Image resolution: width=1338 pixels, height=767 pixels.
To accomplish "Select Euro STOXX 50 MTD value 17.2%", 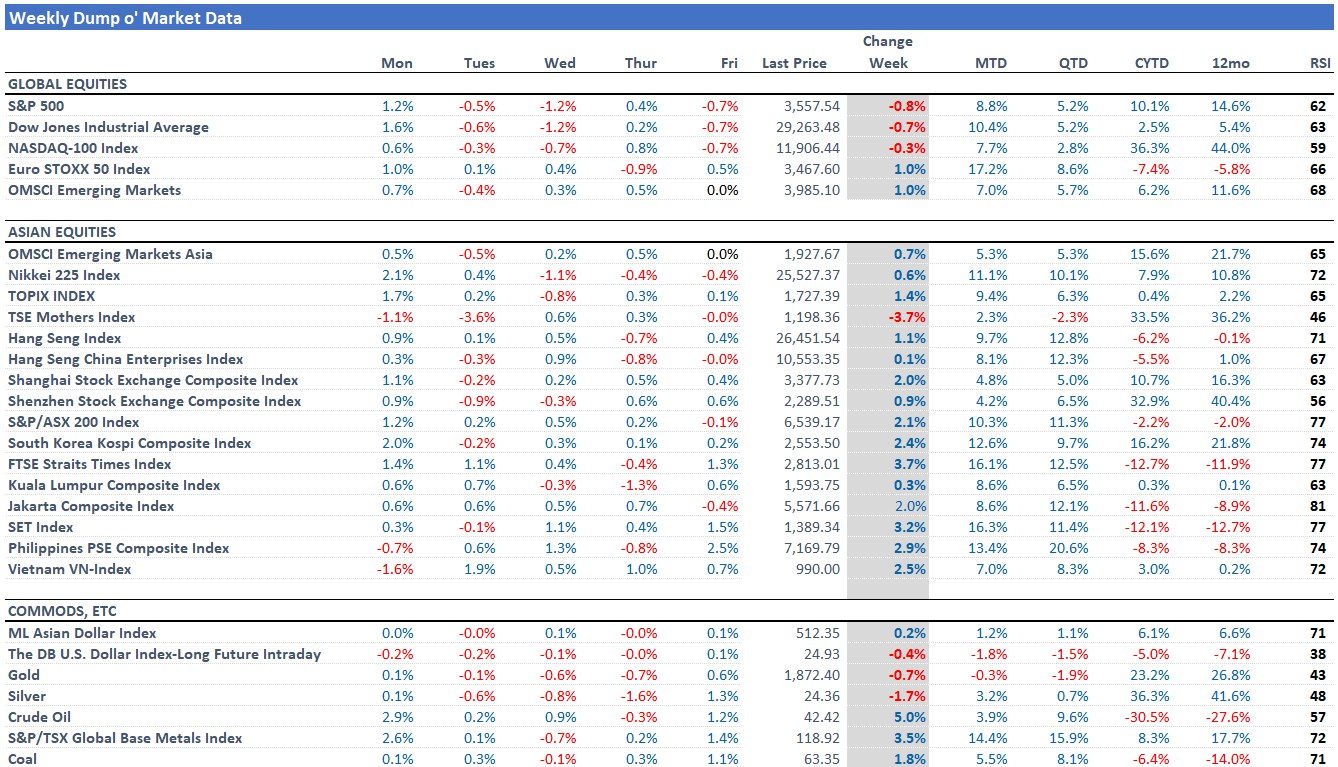I will pyautogui.click(x=988, y=169).
